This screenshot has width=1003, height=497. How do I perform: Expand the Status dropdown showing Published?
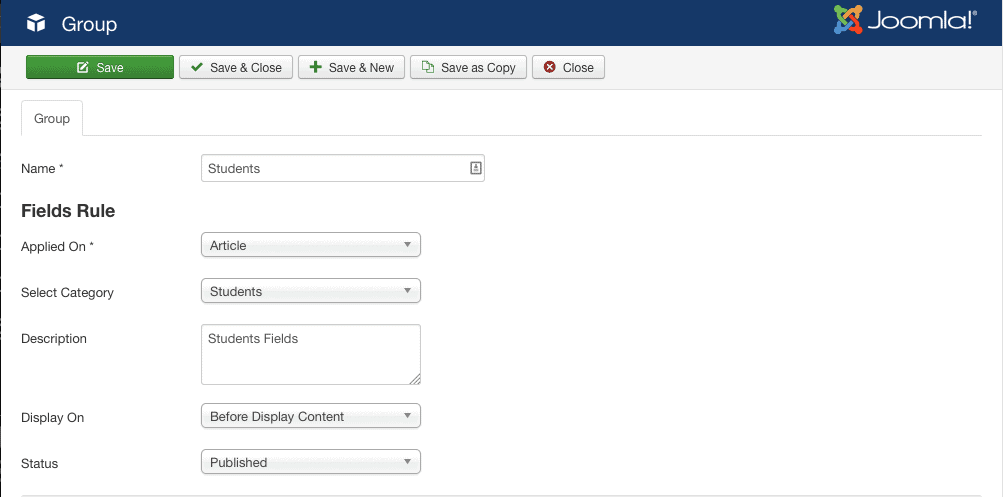pos(311,462)
